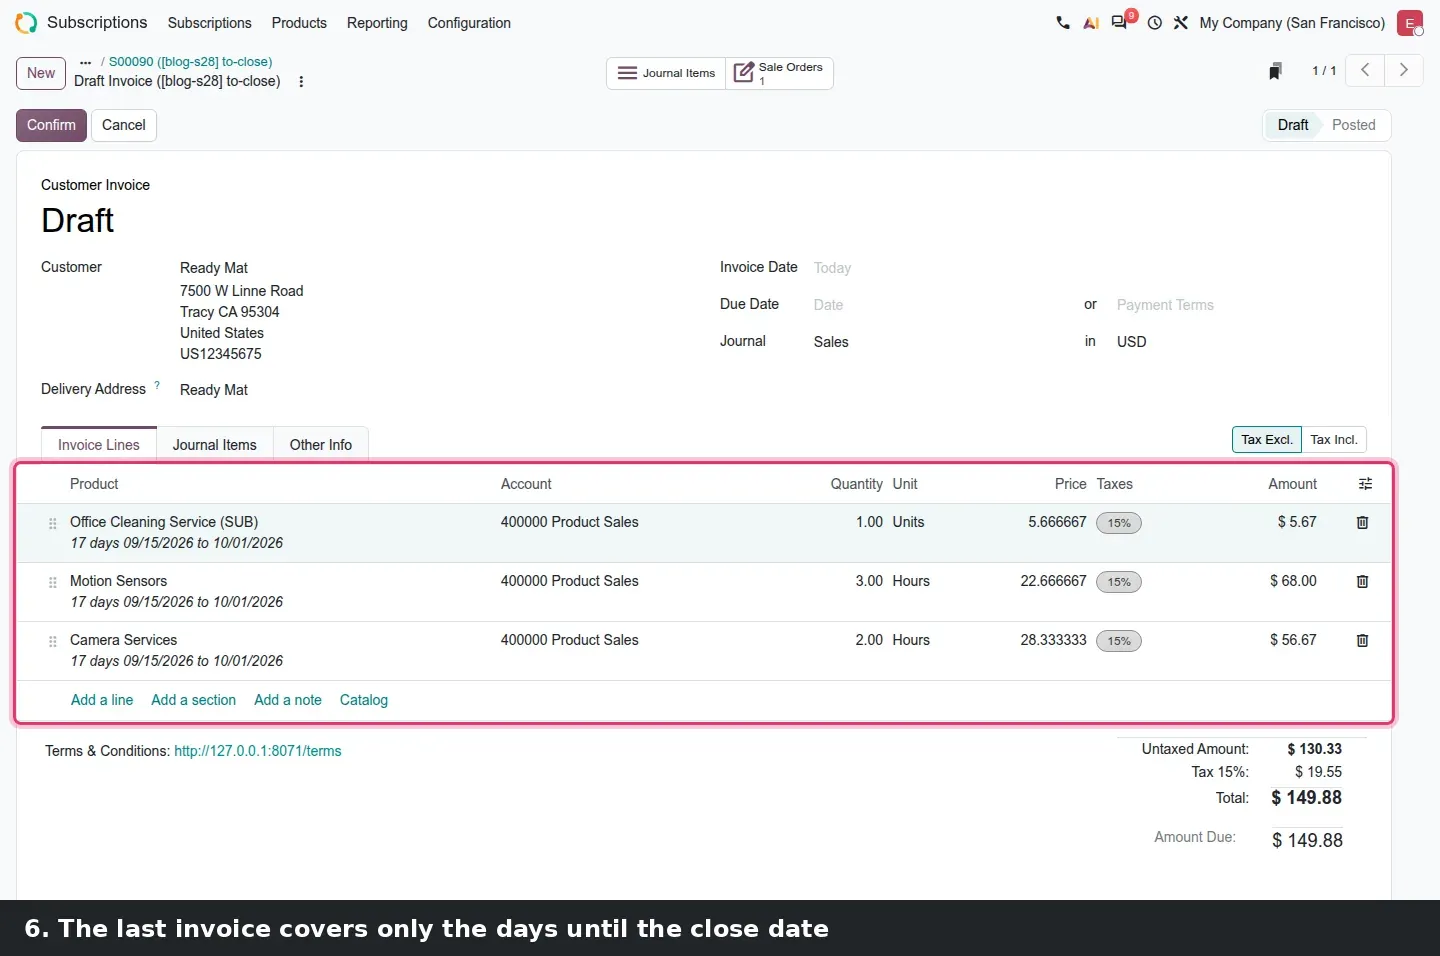Viewport: 1440px width, 956px height.
Task: Select the Posted status stage
Action: (1354, 125)
